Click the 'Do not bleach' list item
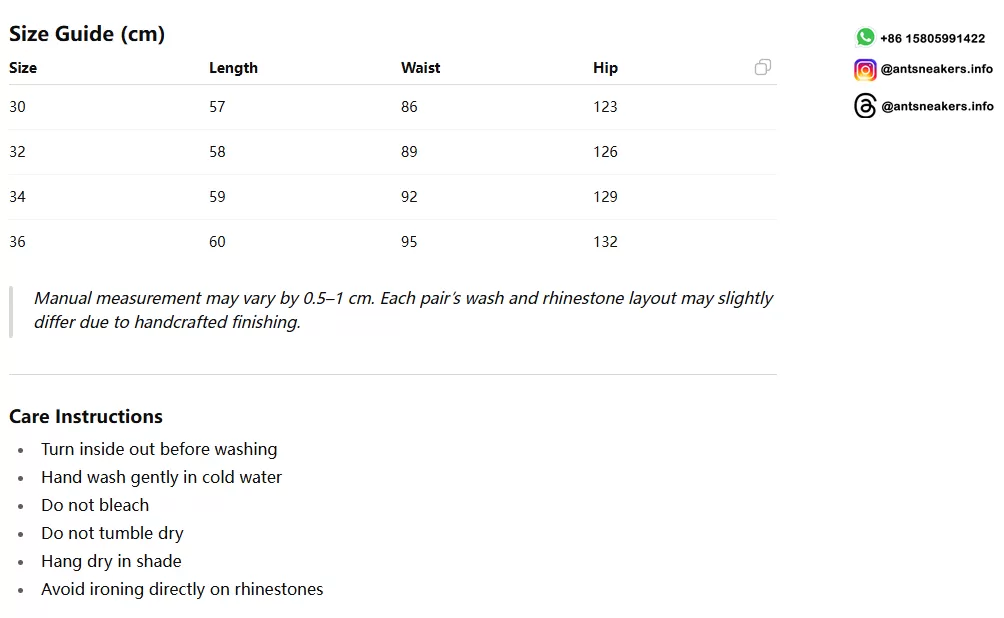1004x618 pixels. (x=95, y=505)
